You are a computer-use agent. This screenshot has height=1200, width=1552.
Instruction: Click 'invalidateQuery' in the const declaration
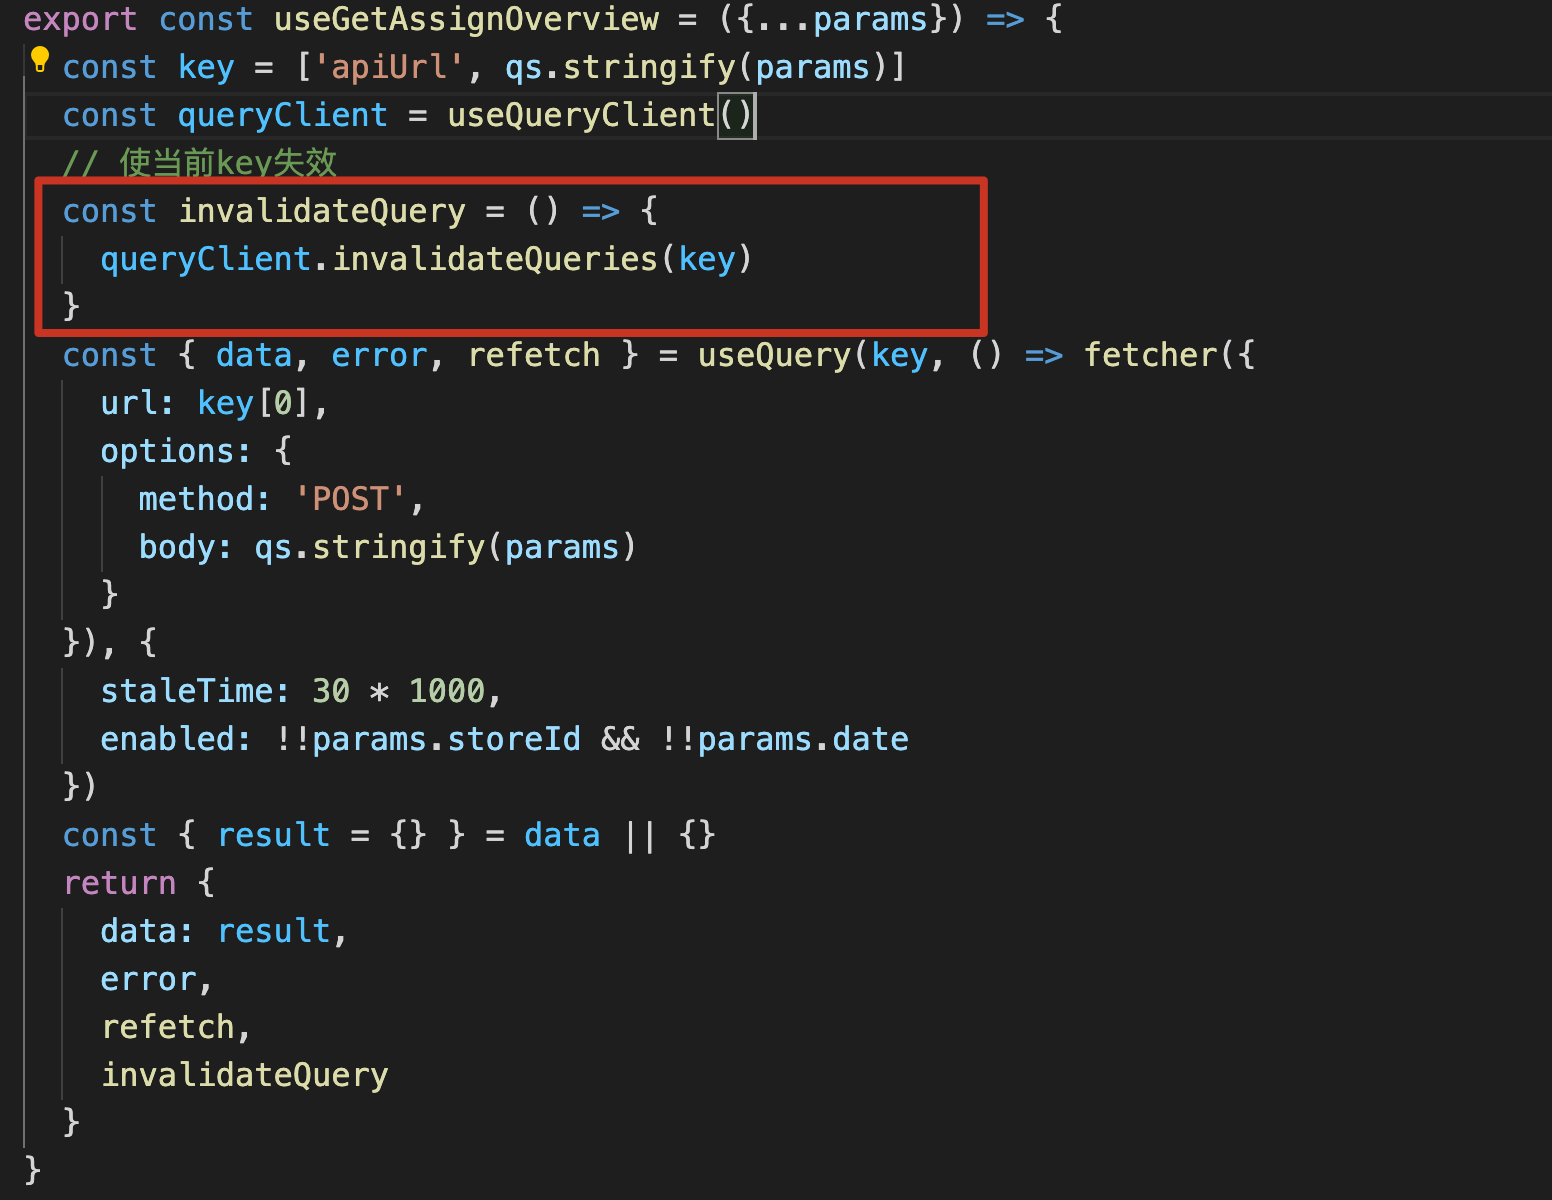[x=322, y=211]
